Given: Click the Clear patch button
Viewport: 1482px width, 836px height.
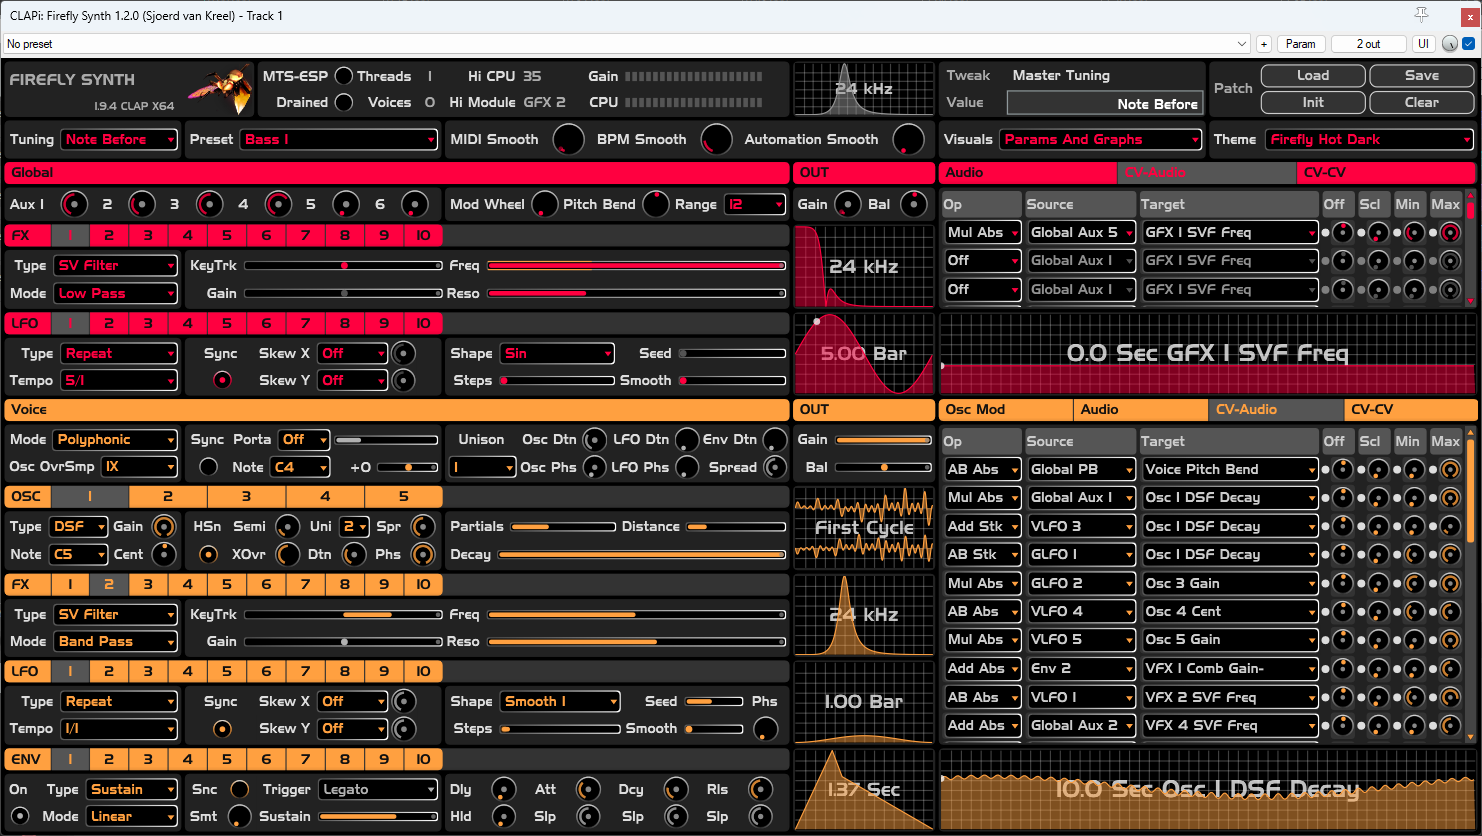Looking at the screenshot, I should (x=1421, y=102).
